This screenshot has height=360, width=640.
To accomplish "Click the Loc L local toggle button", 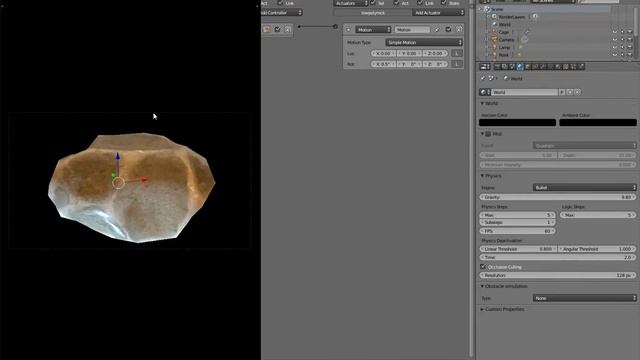I will pyautogui.click(x=457, y=53).
